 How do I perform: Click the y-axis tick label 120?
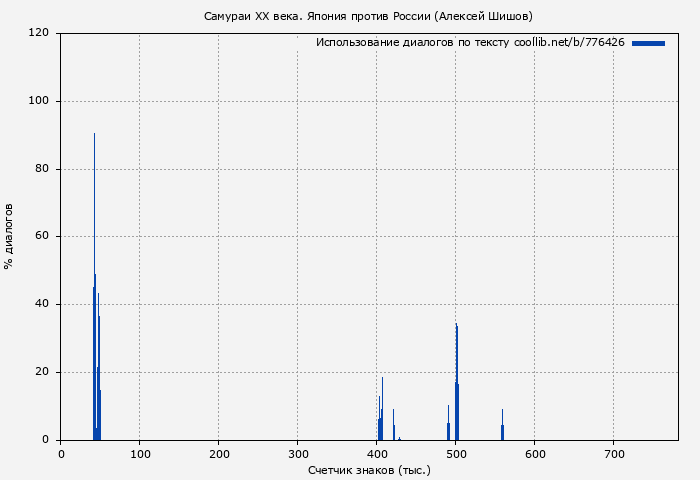point(39,33)
